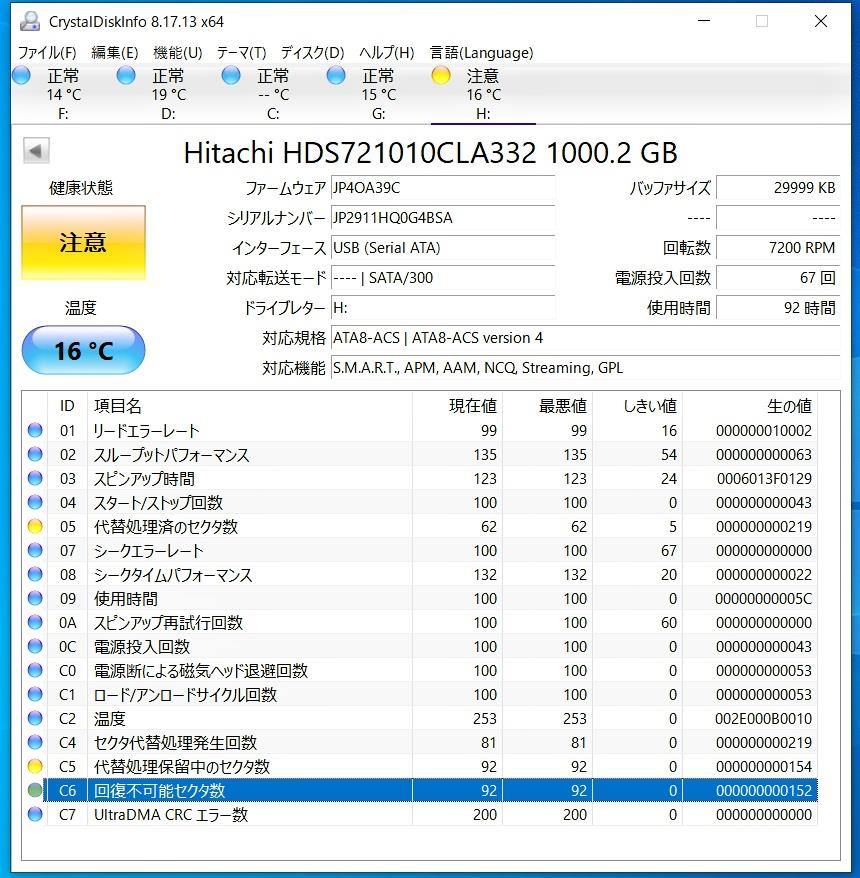
Task: Click the firmware field JP4OA39C
Action: (443, 188)
